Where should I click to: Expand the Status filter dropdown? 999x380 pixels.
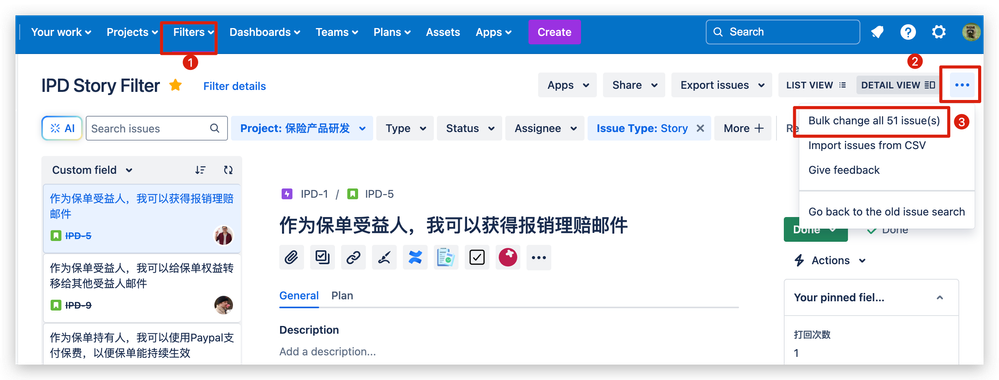470,128
